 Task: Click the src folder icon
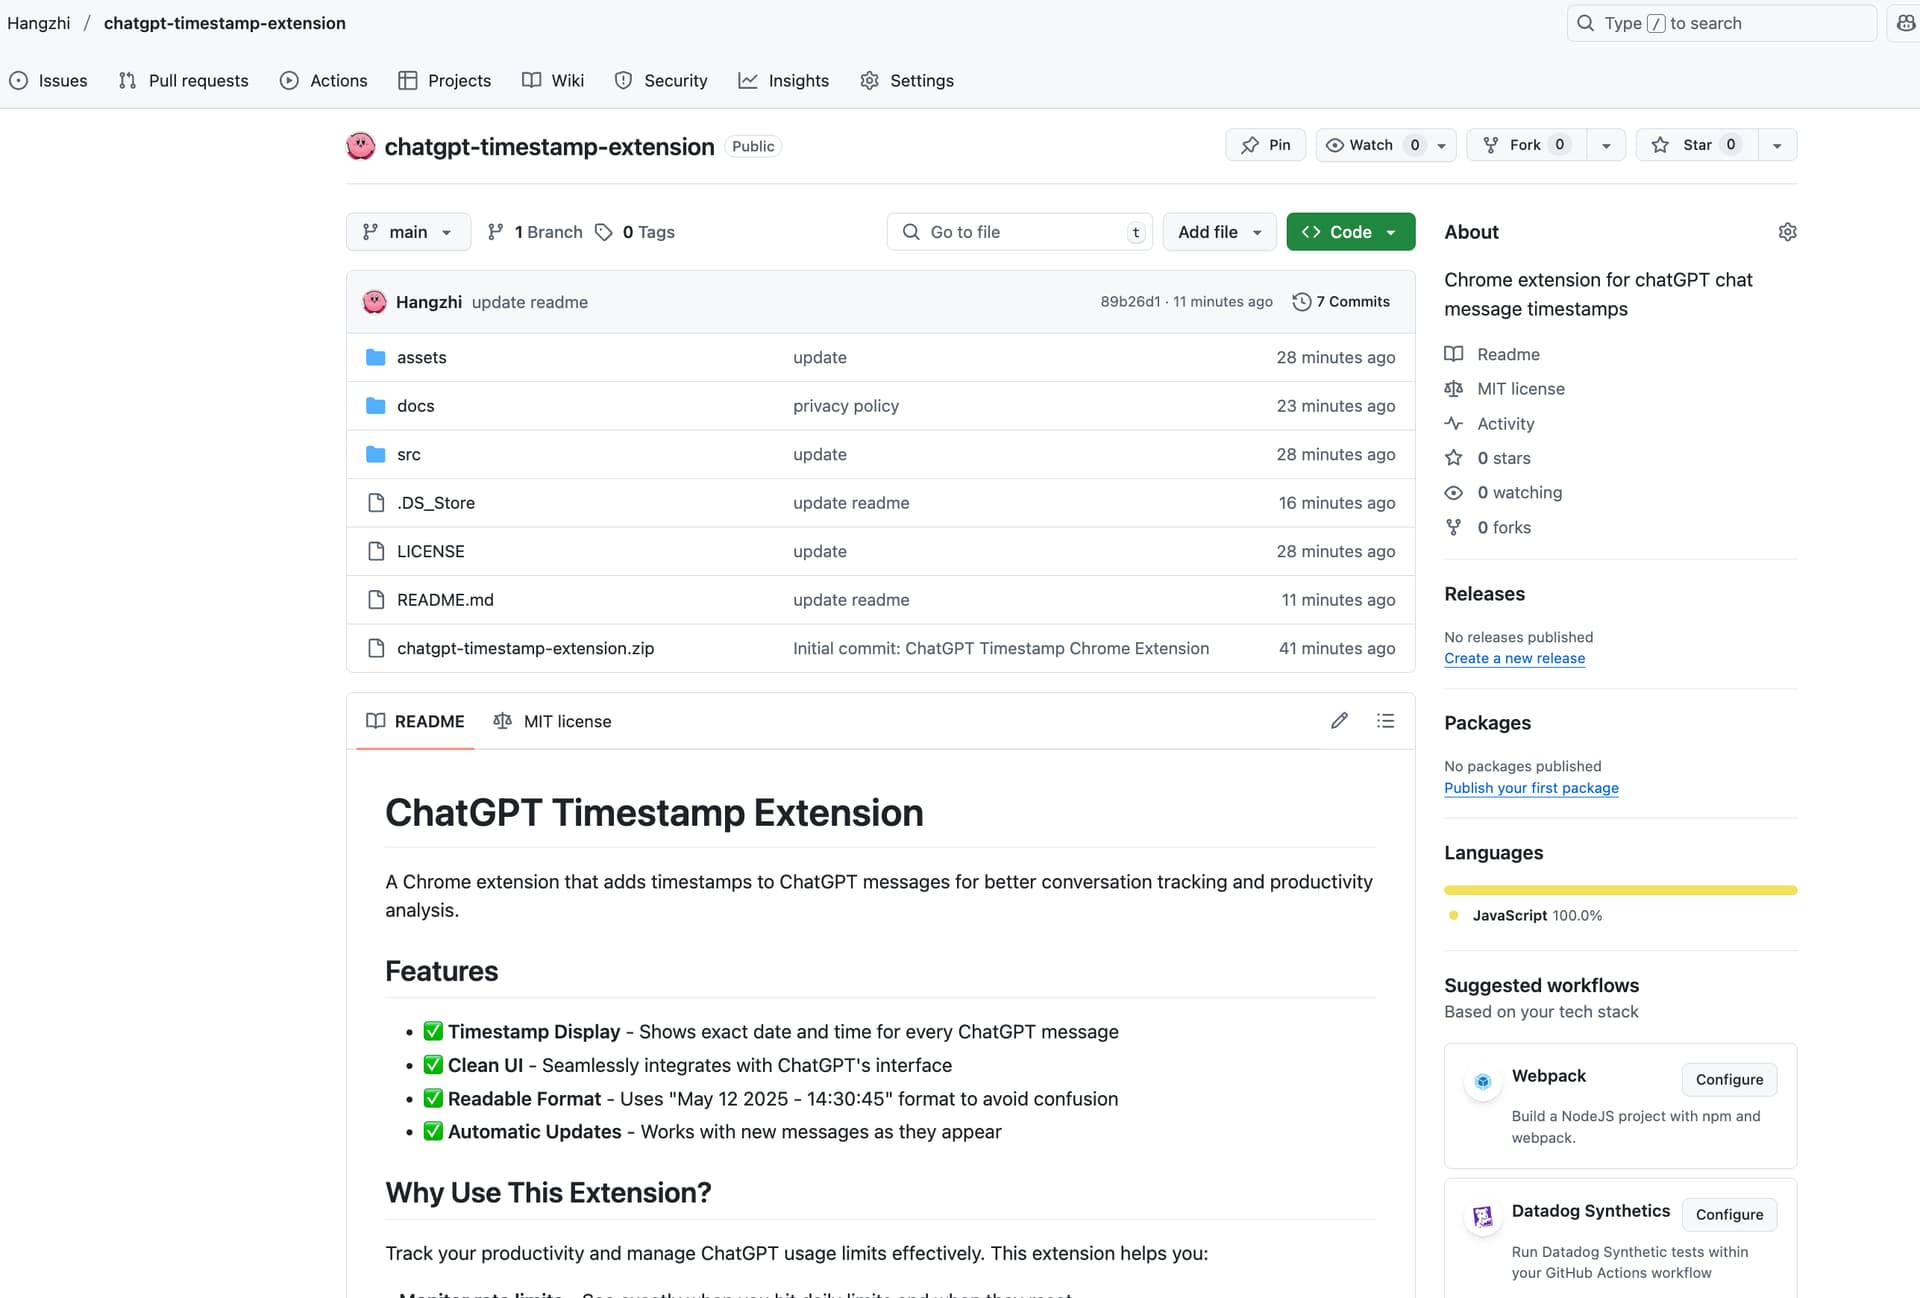point(376,454)
